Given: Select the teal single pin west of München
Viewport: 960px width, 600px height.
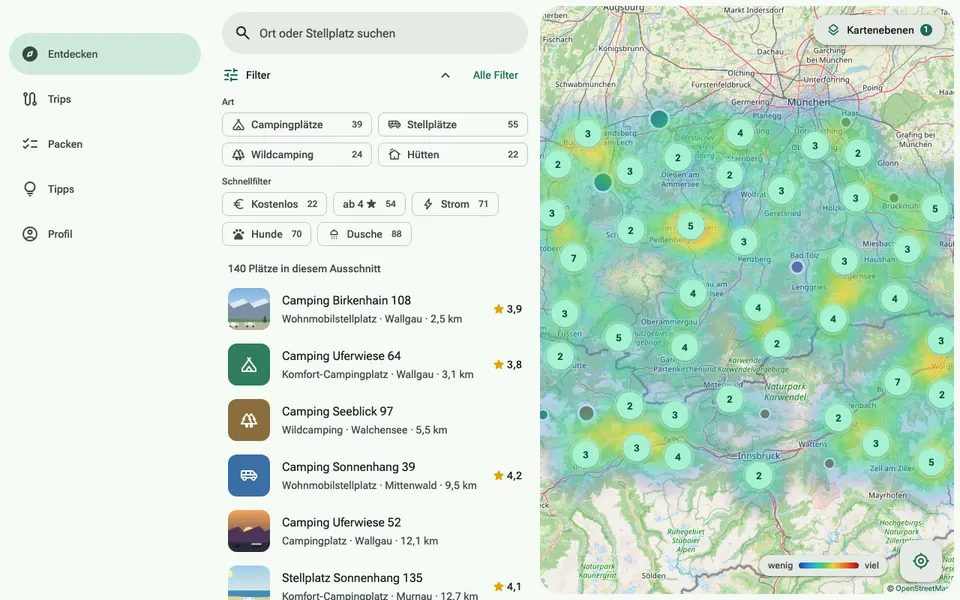Looking at the screenshot, I should pos(659,119).
